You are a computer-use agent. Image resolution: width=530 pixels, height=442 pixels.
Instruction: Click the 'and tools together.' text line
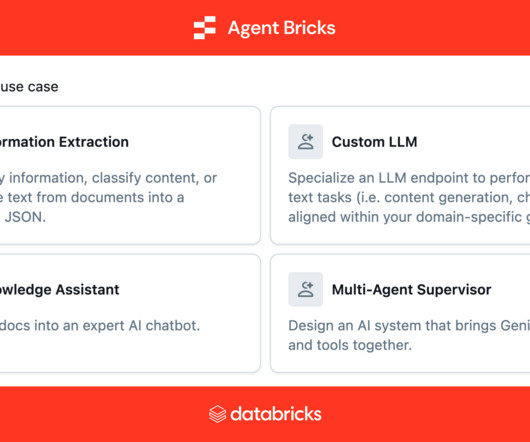[350, 345]
